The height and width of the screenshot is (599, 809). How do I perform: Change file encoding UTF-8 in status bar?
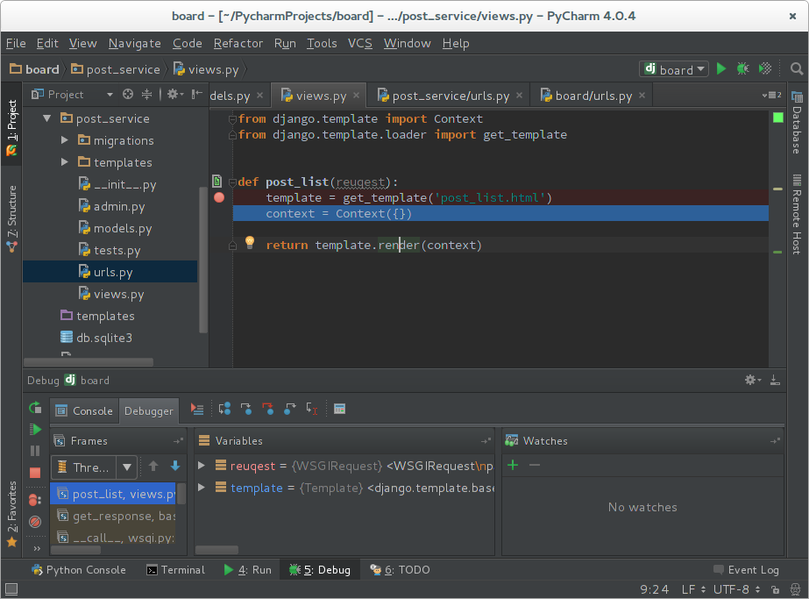pos(736,589)
